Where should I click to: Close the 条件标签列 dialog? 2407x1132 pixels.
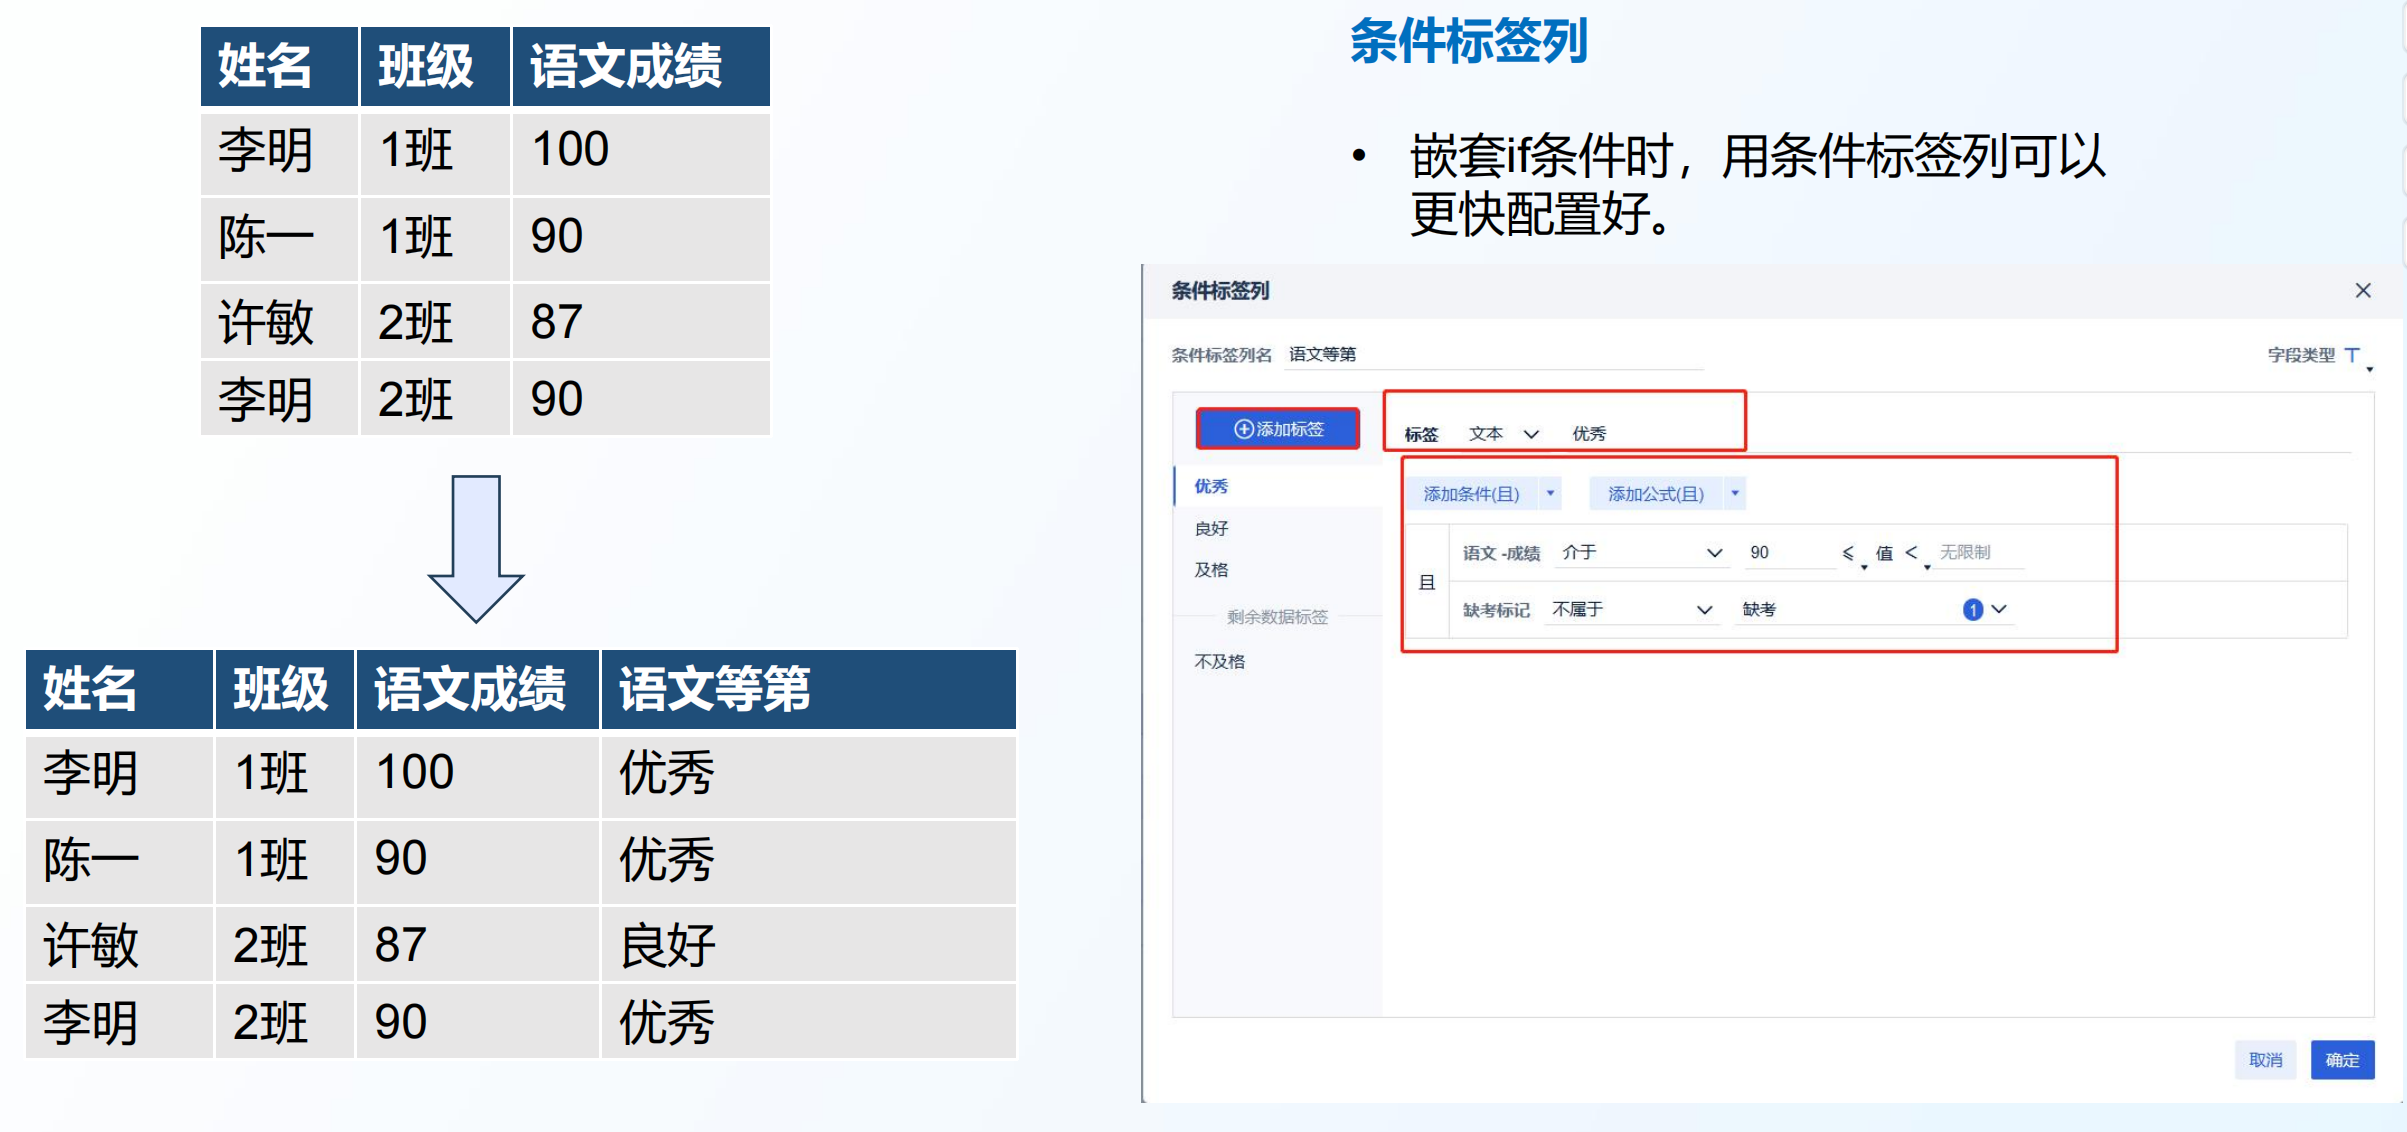2362,290
